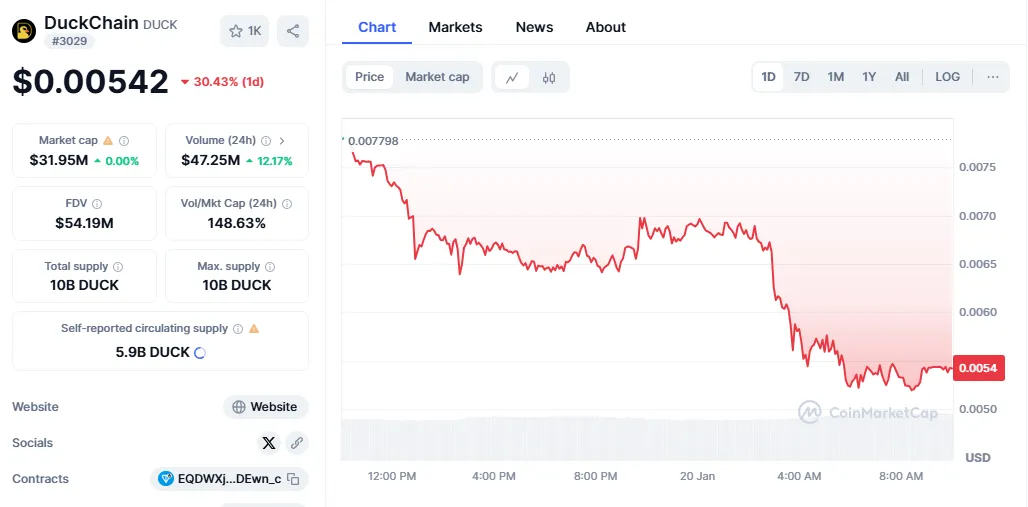1028x507 pixels.
Task: Click the chain link icon under Socials
Action: 296,443
